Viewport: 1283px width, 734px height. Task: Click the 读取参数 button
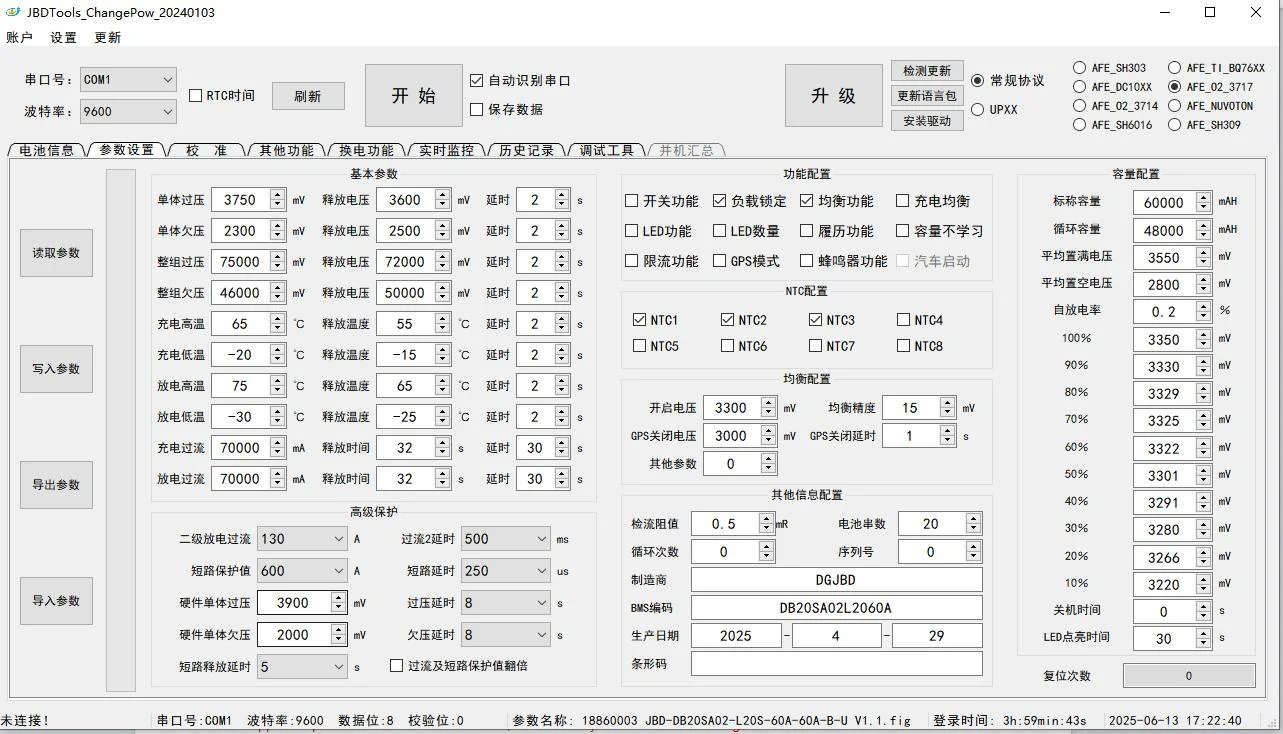click(x=56, y=253)
